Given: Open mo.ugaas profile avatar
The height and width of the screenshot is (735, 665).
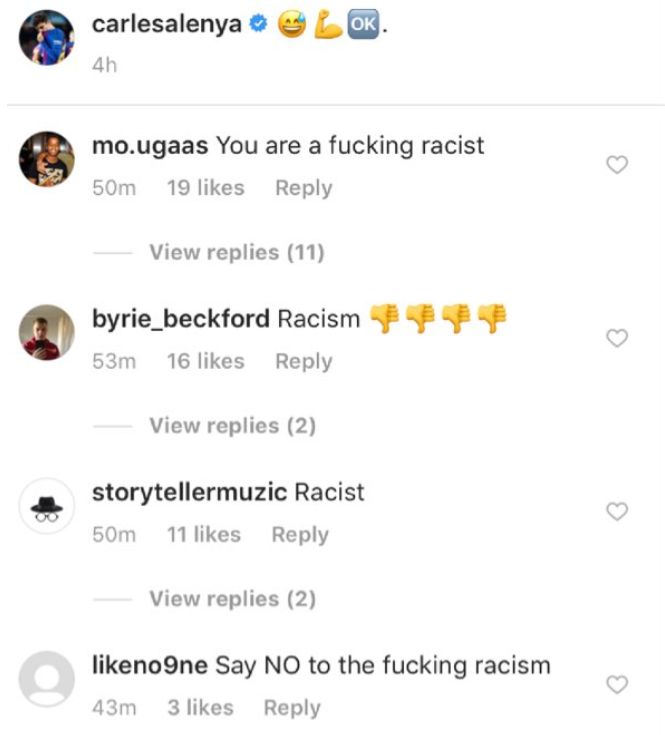Looking at the screenshot, I should click(x=46, y=159).
